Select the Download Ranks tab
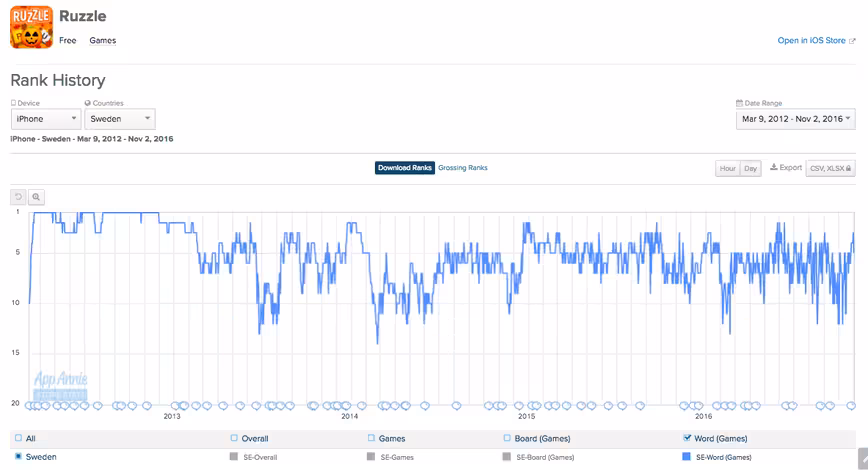 tap(405, 168)
